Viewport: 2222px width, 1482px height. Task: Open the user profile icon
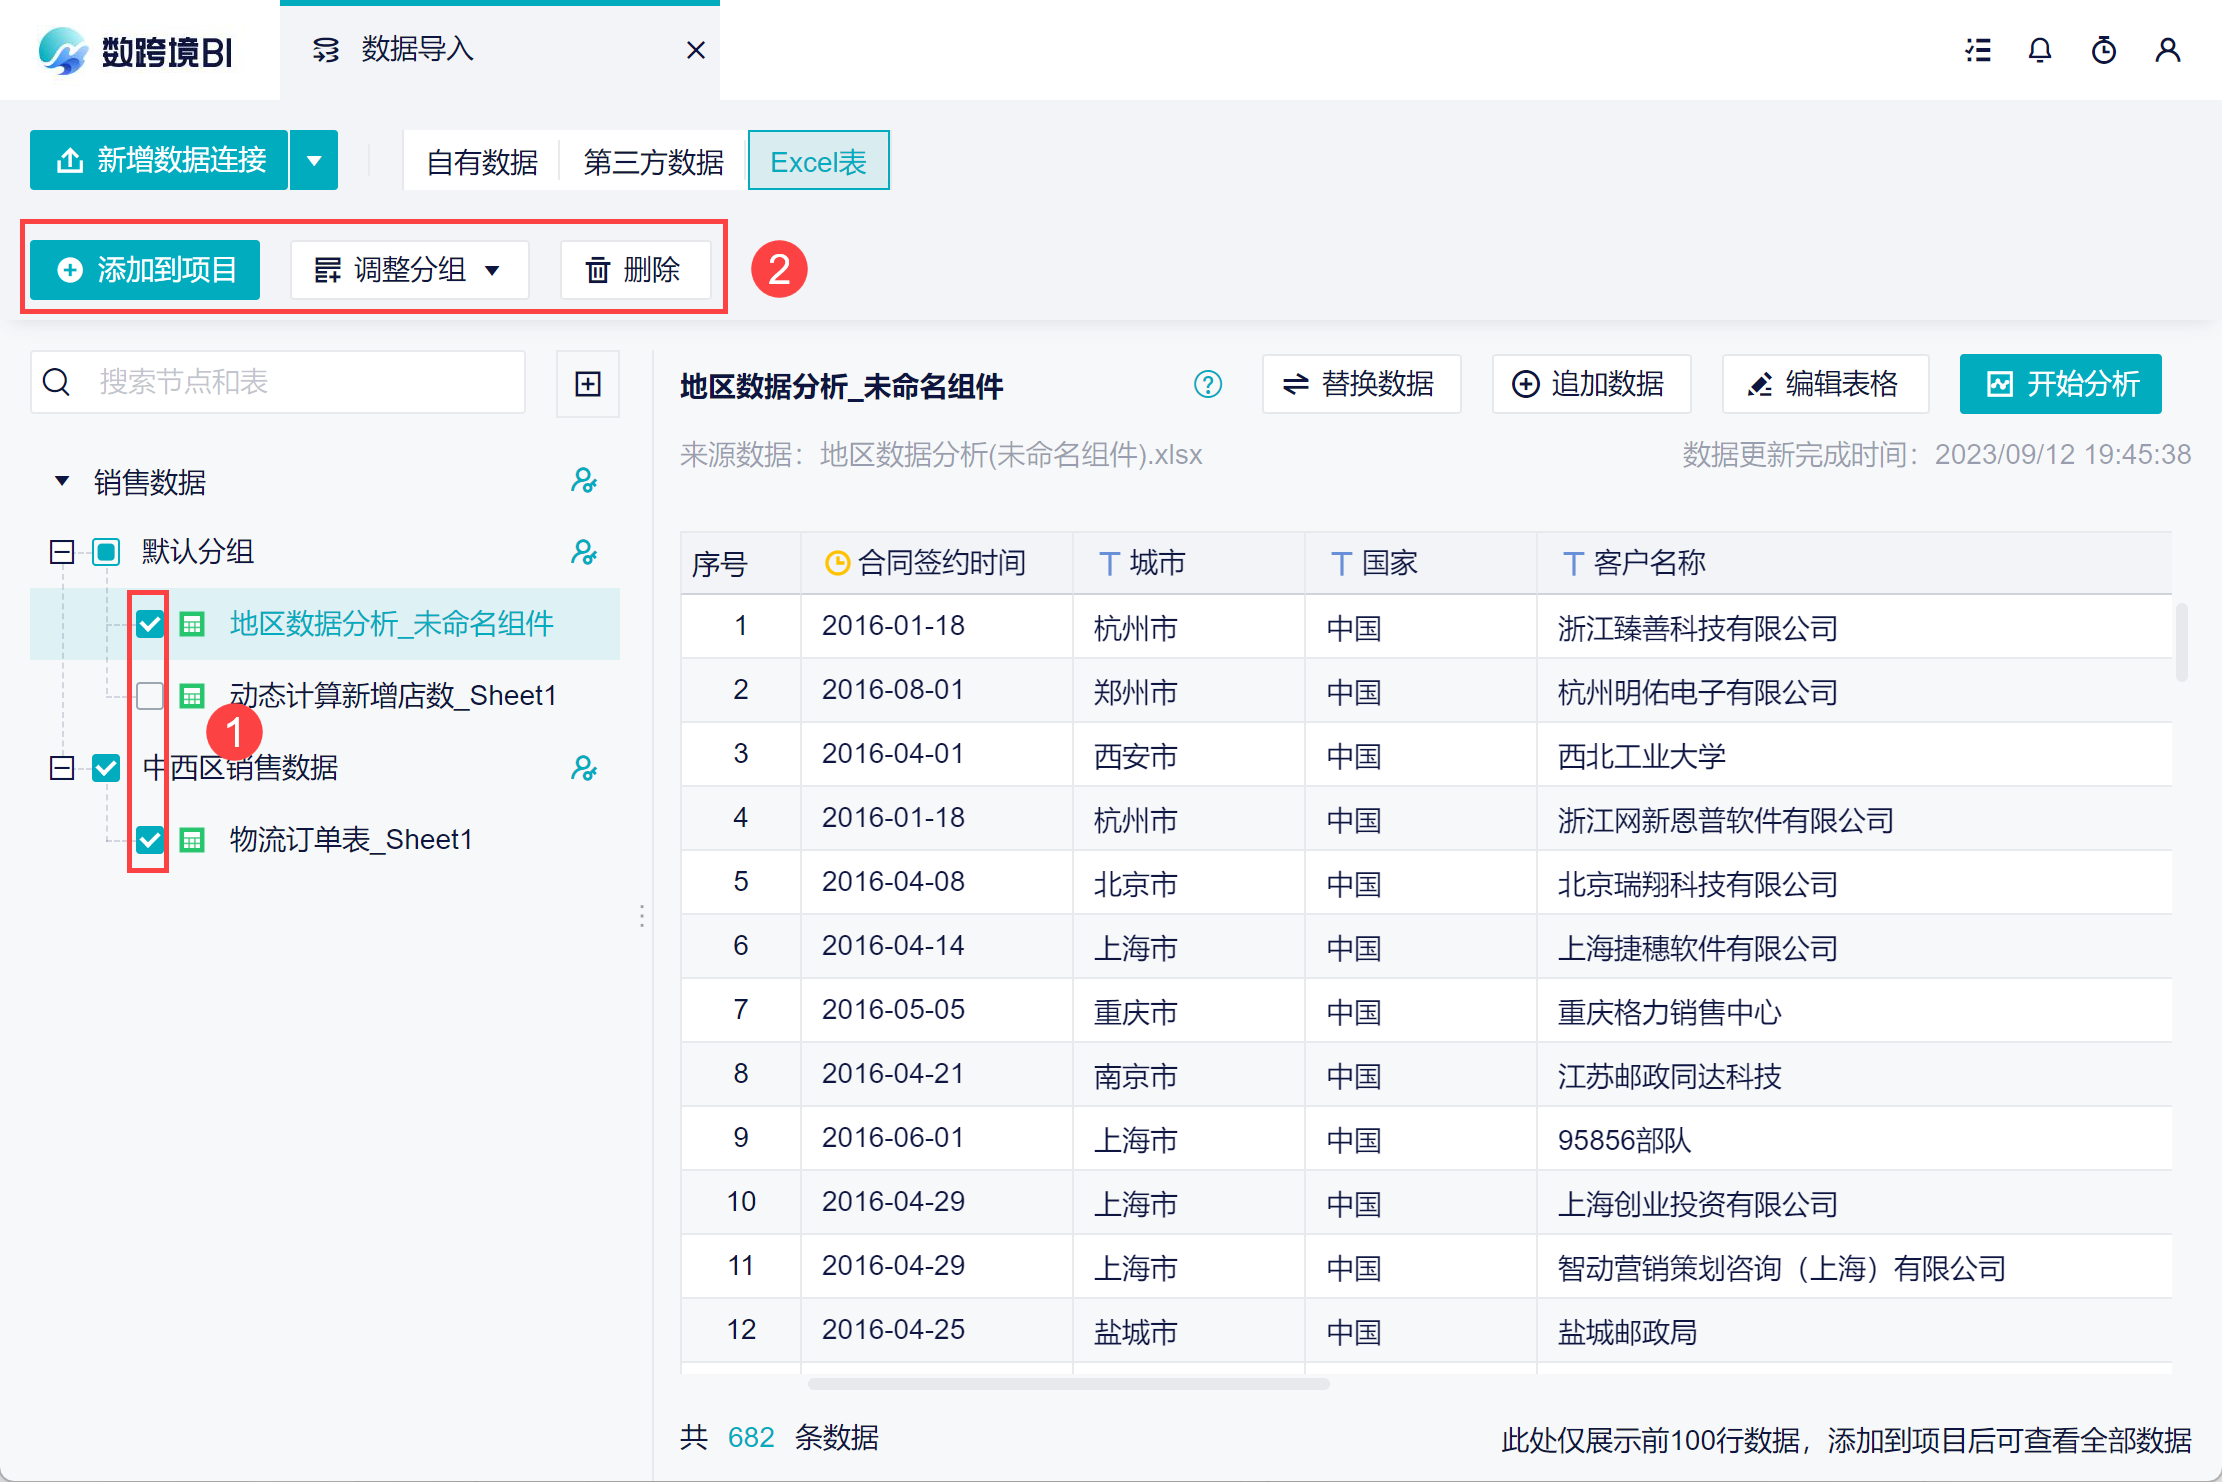pyautogui.click(x=2168, y=50)
